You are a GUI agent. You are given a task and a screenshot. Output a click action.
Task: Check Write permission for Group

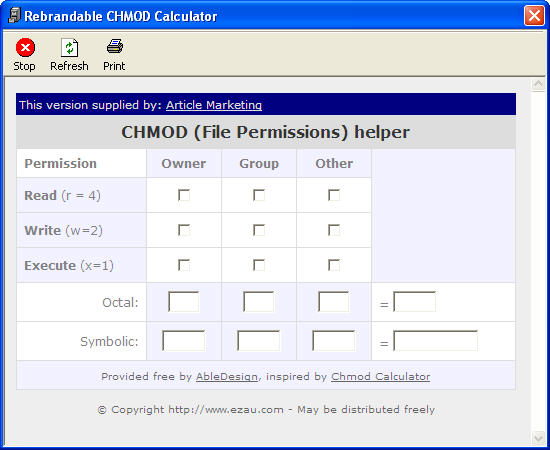pos(259,230)
